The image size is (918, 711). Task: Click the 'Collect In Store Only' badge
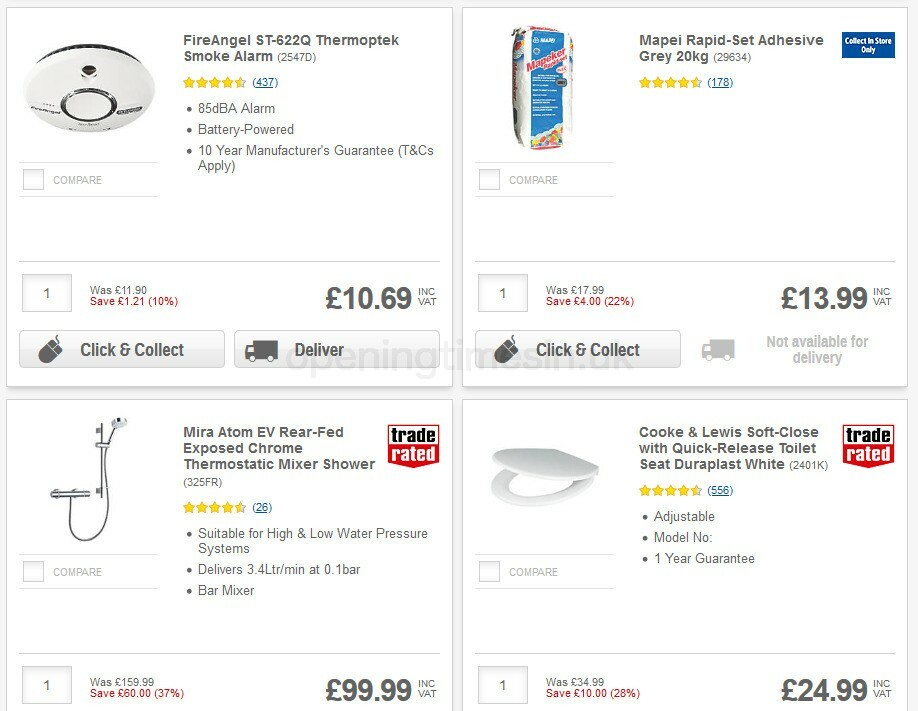tap(868, 46)
